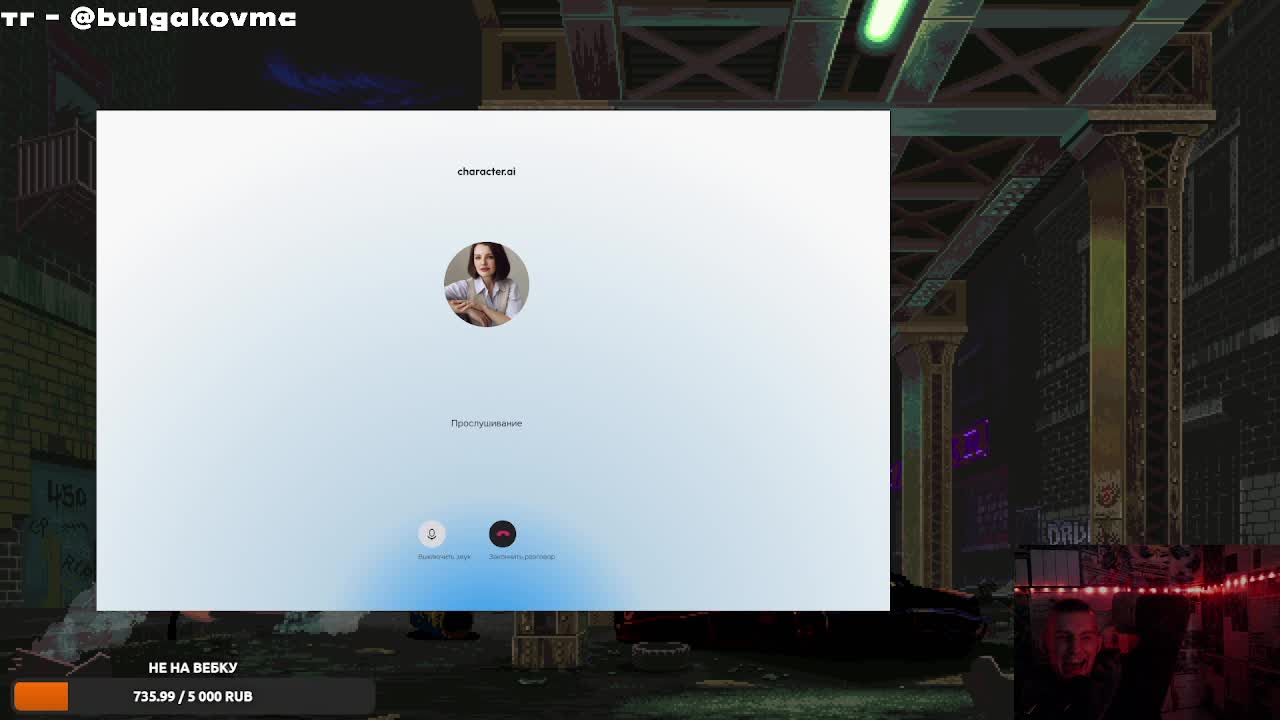
Task: Click the 'Закончить разговор' label
Action: [x=521, y=556]
